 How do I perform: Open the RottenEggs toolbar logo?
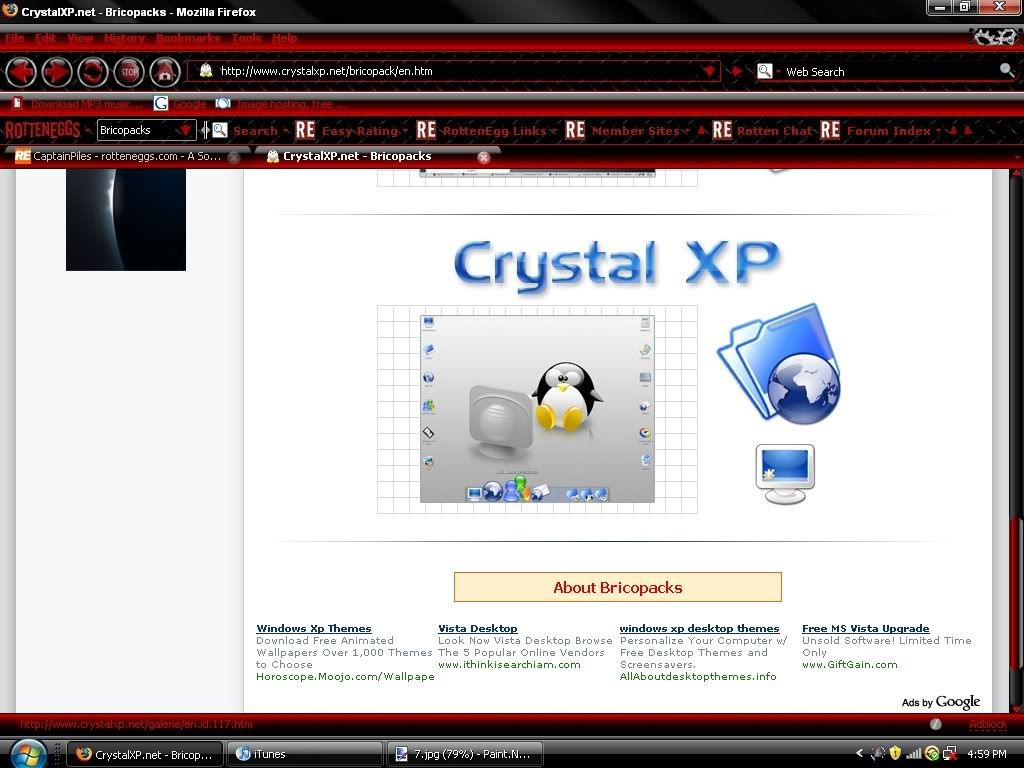pos(42,130)
